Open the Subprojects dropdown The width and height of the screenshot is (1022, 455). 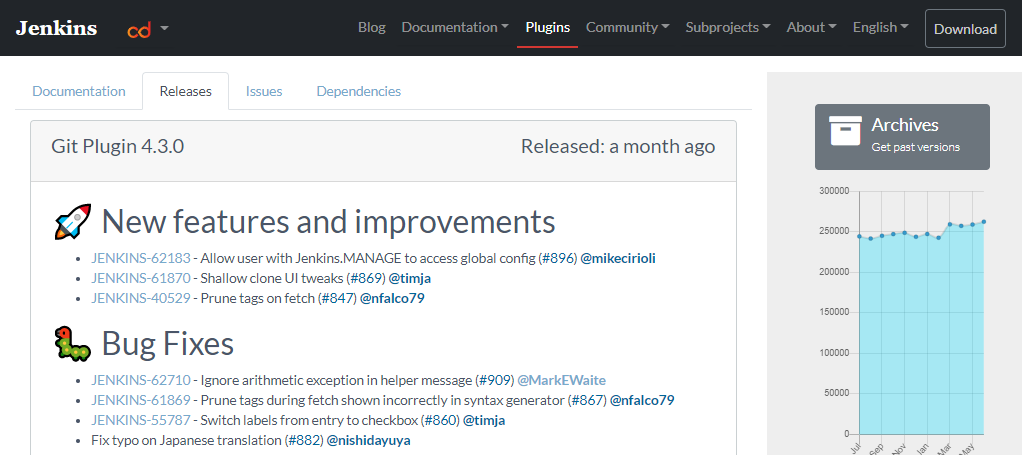click(728, 27)
